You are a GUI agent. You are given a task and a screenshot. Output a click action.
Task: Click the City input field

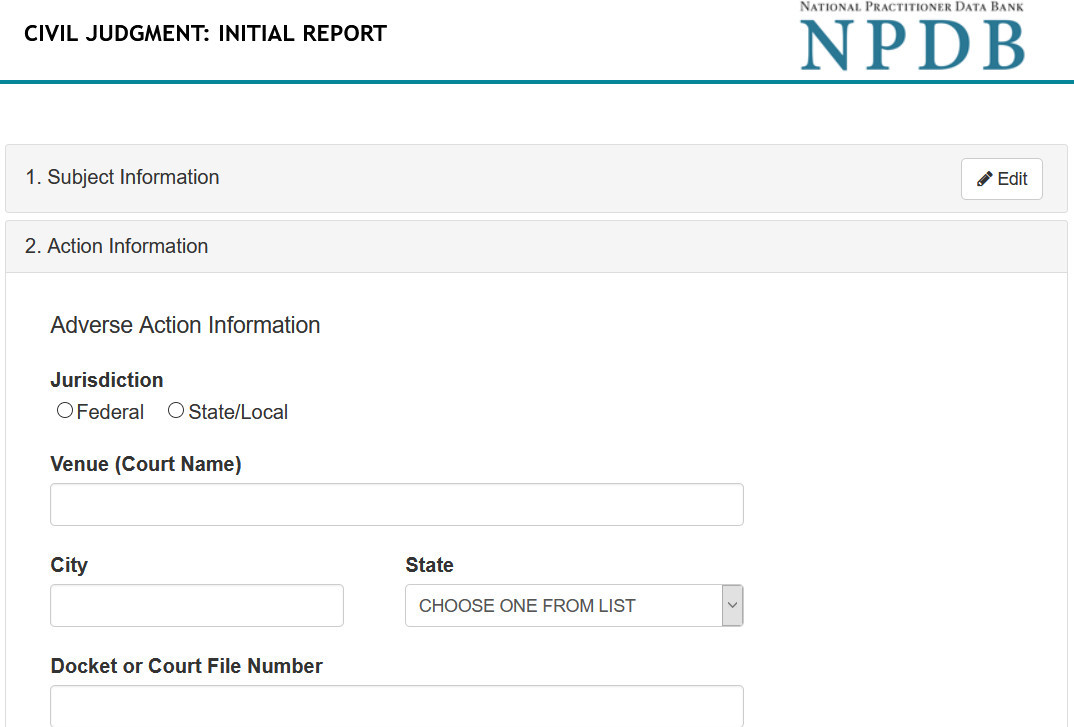pyautogui.click(x=197, y=605)
